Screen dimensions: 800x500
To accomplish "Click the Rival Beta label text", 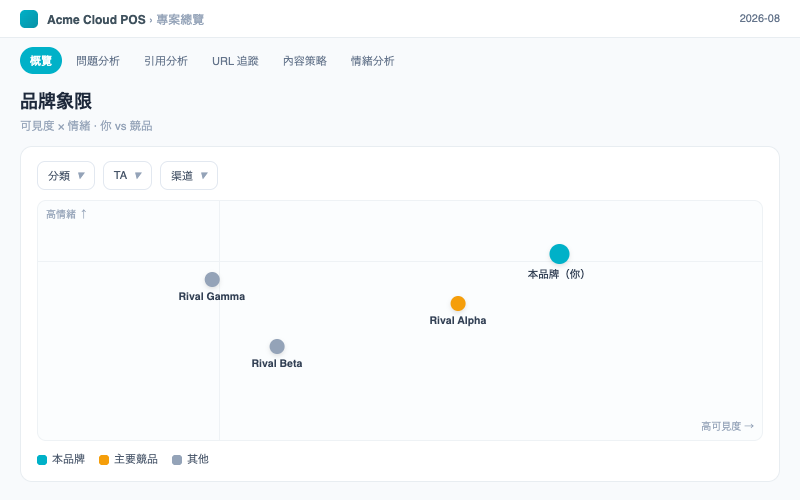I will [x=277, y=363].
